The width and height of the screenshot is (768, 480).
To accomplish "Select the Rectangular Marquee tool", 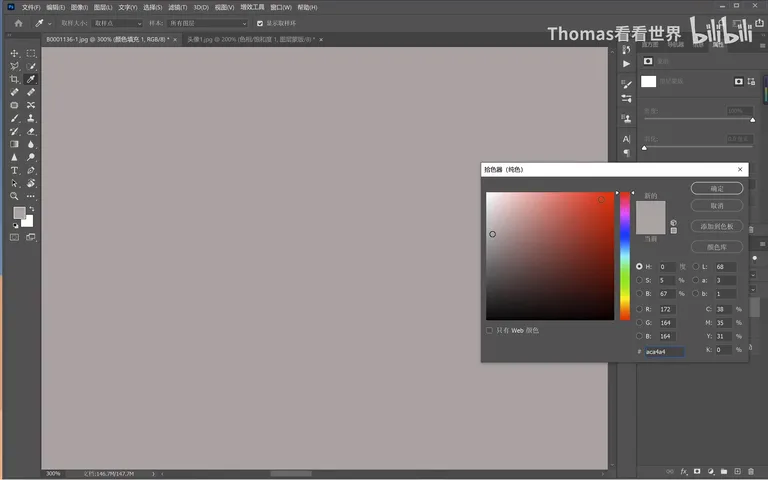I will tap(31, 53).
